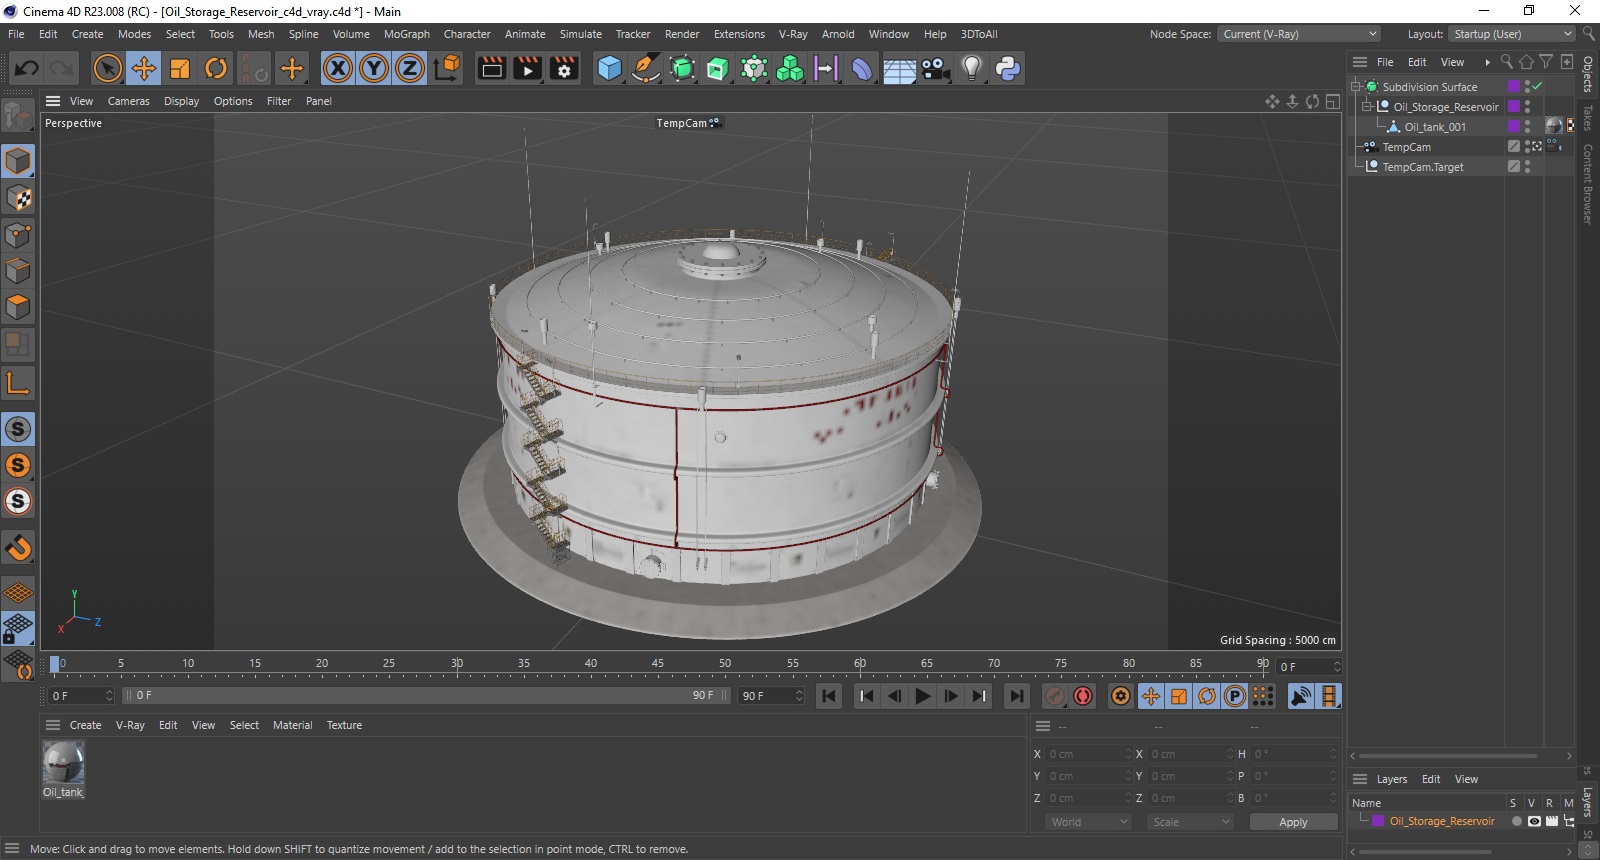Toggle Subdivision Surface enable checkmark
Viewport: 1600px width, 860px height.
click(1538, 87)
